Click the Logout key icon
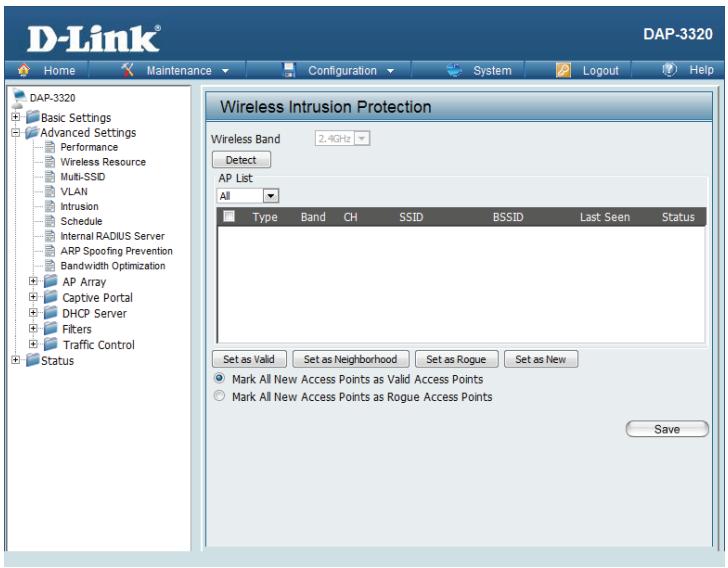This screenshot has height=568, width=728. pos(563,70)
